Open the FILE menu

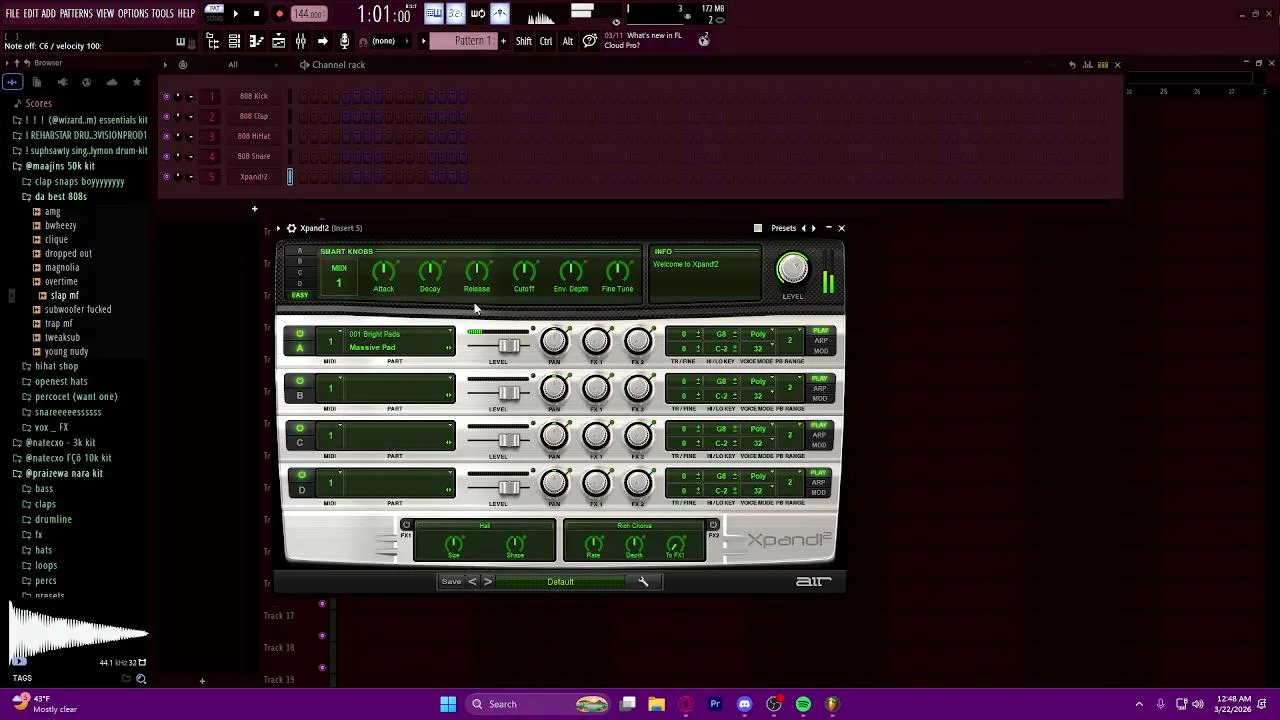12,14
